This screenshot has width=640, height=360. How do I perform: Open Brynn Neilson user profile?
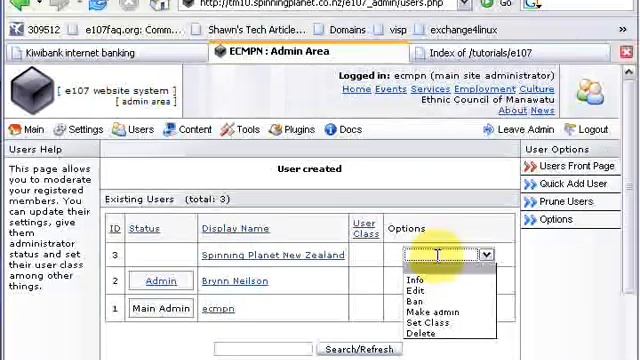click(235, 281)
